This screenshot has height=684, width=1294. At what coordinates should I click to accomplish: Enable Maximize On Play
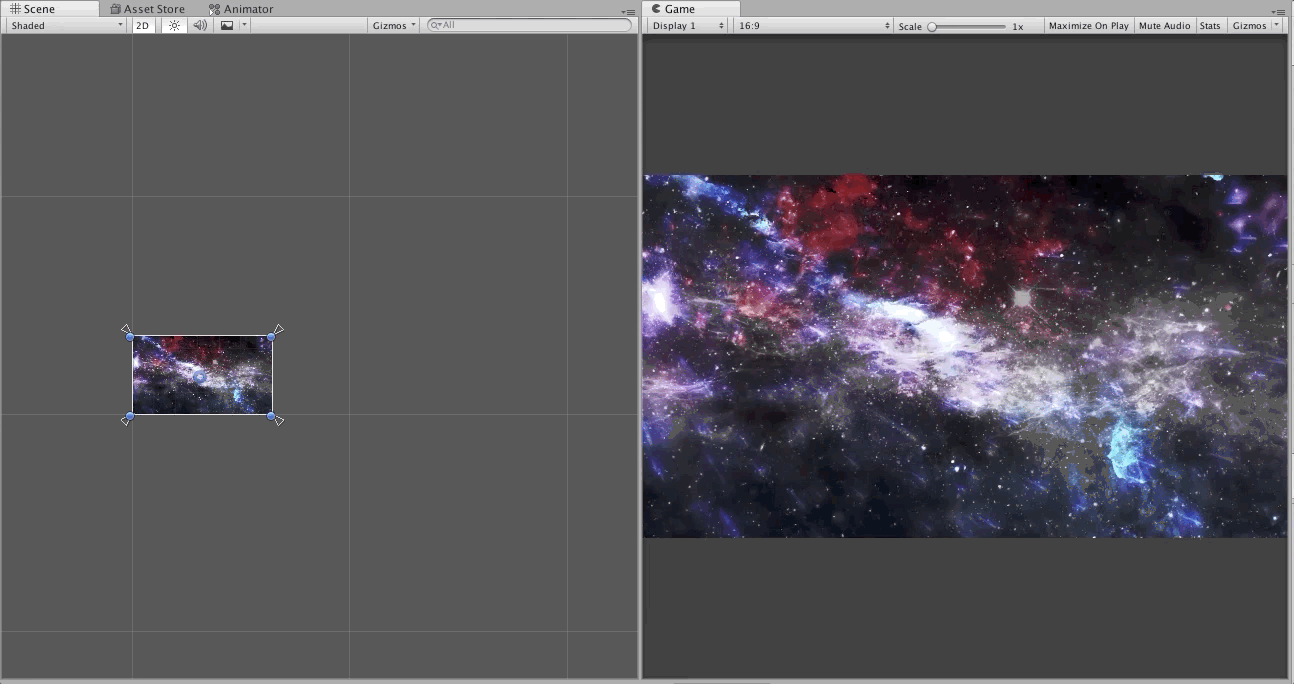1088,26
